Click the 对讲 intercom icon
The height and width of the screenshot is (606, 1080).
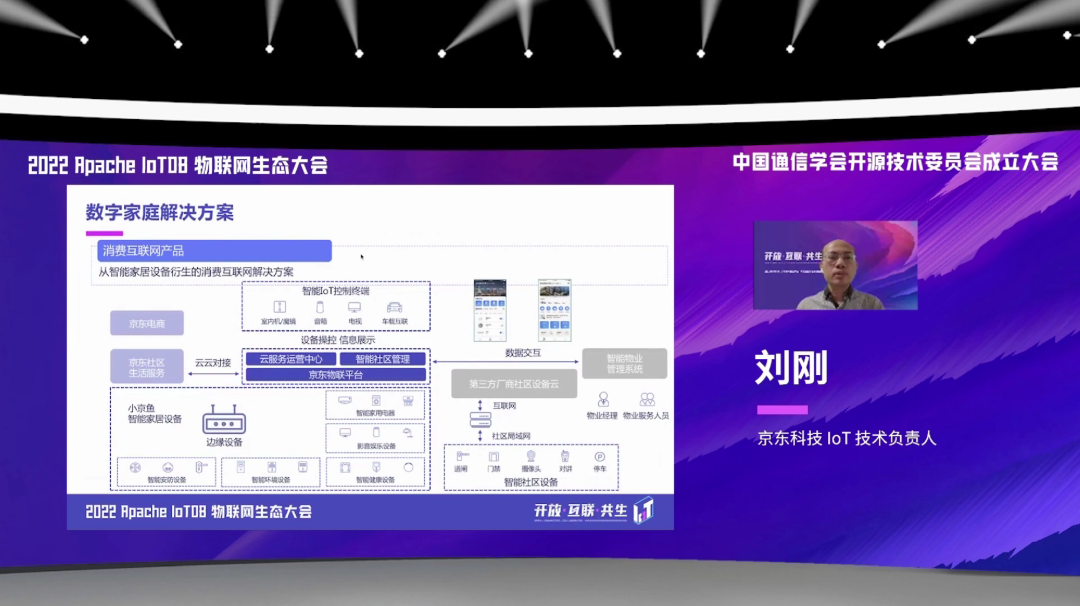click(x=565, y=457)
